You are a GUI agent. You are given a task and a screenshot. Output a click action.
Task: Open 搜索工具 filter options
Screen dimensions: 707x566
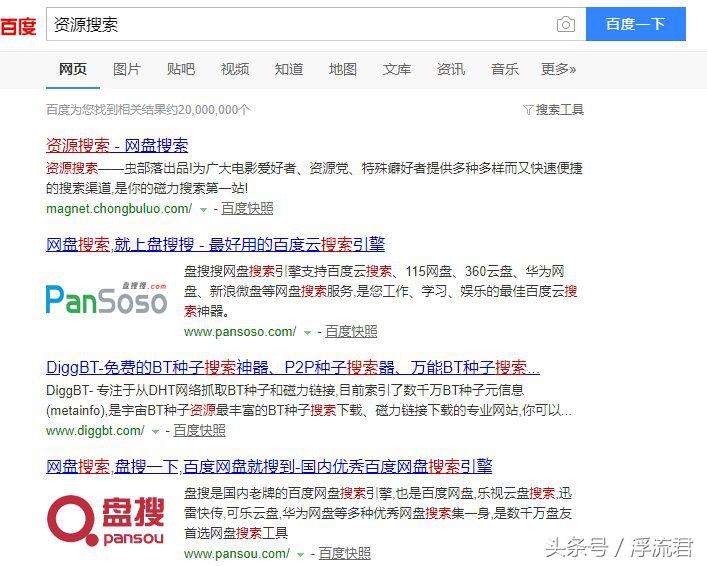point(560,110)
